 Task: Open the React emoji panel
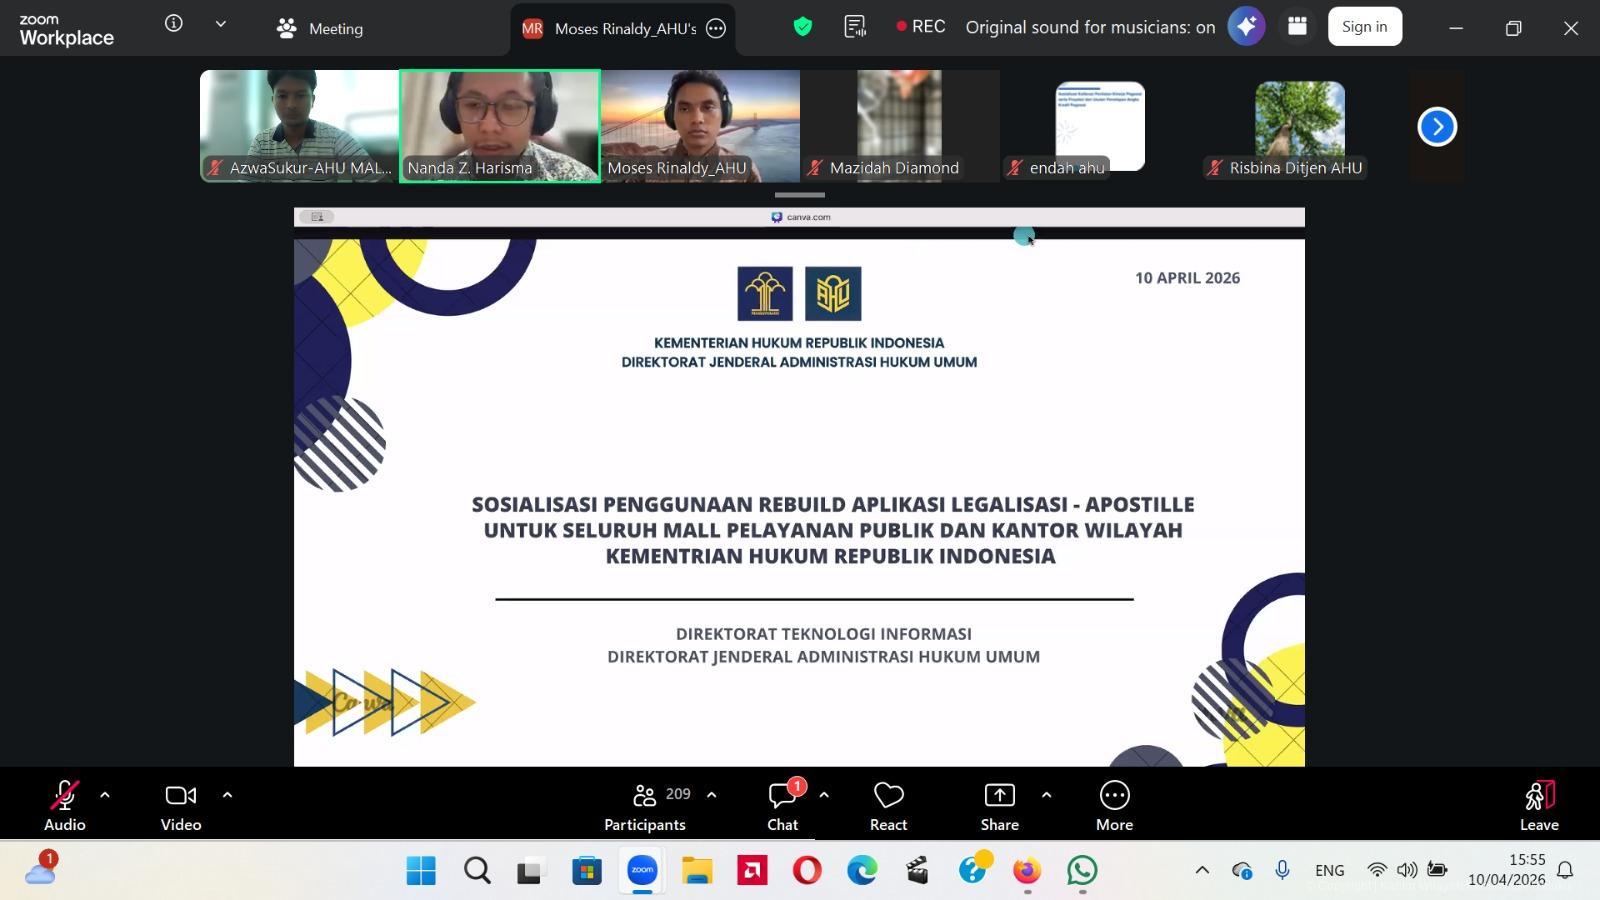coord(888,806)
